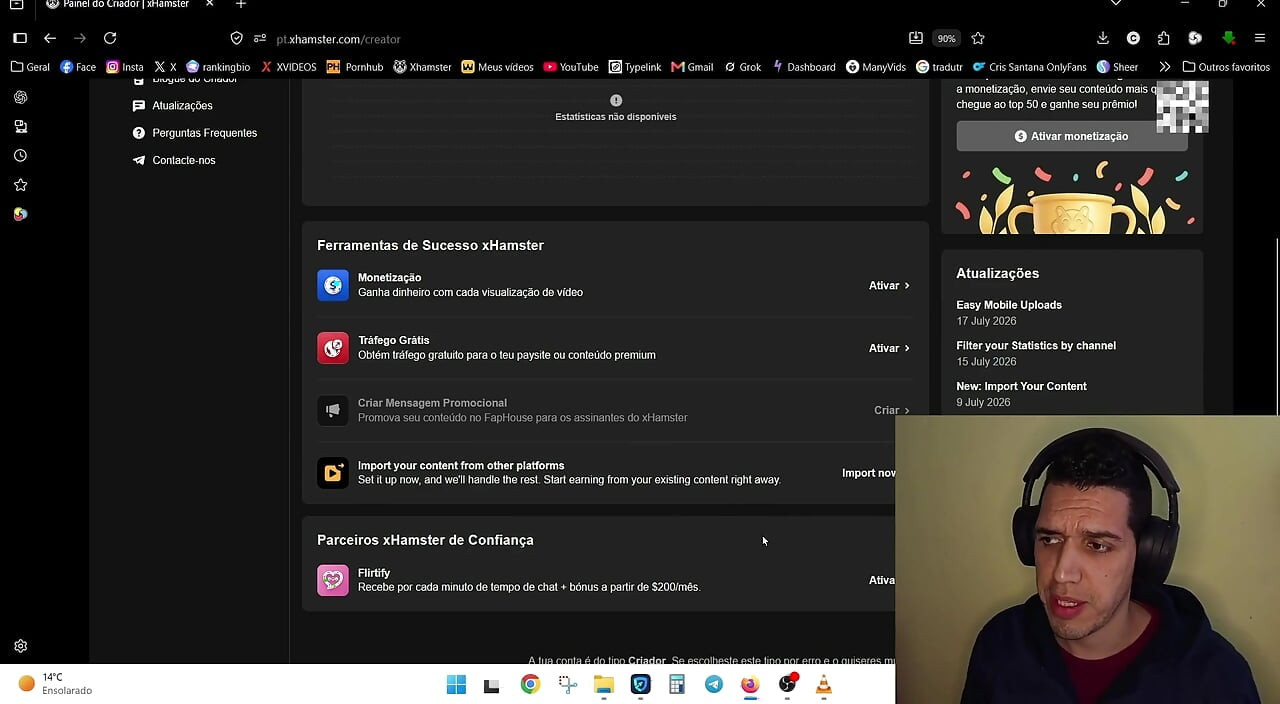Open the green download arrow extension icon
1280x704 pixels.
click(x=1229, y=38)
